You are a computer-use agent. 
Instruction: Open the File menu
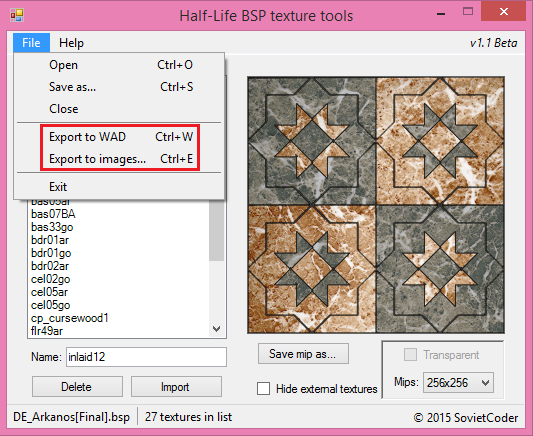31,43
